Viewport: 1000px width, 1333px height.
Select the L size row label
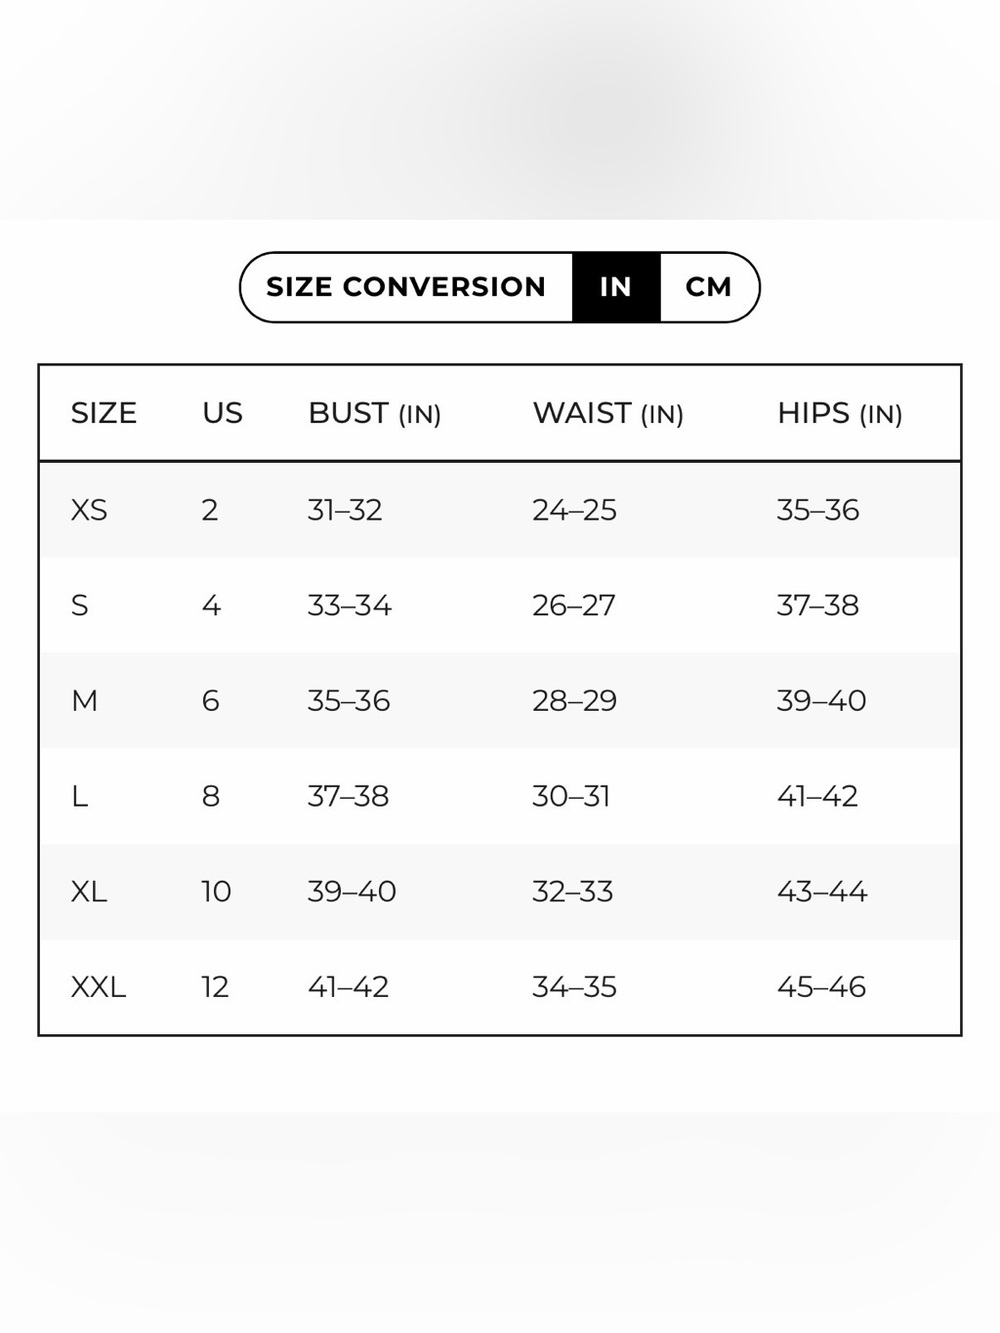click(x=80, y=797)
